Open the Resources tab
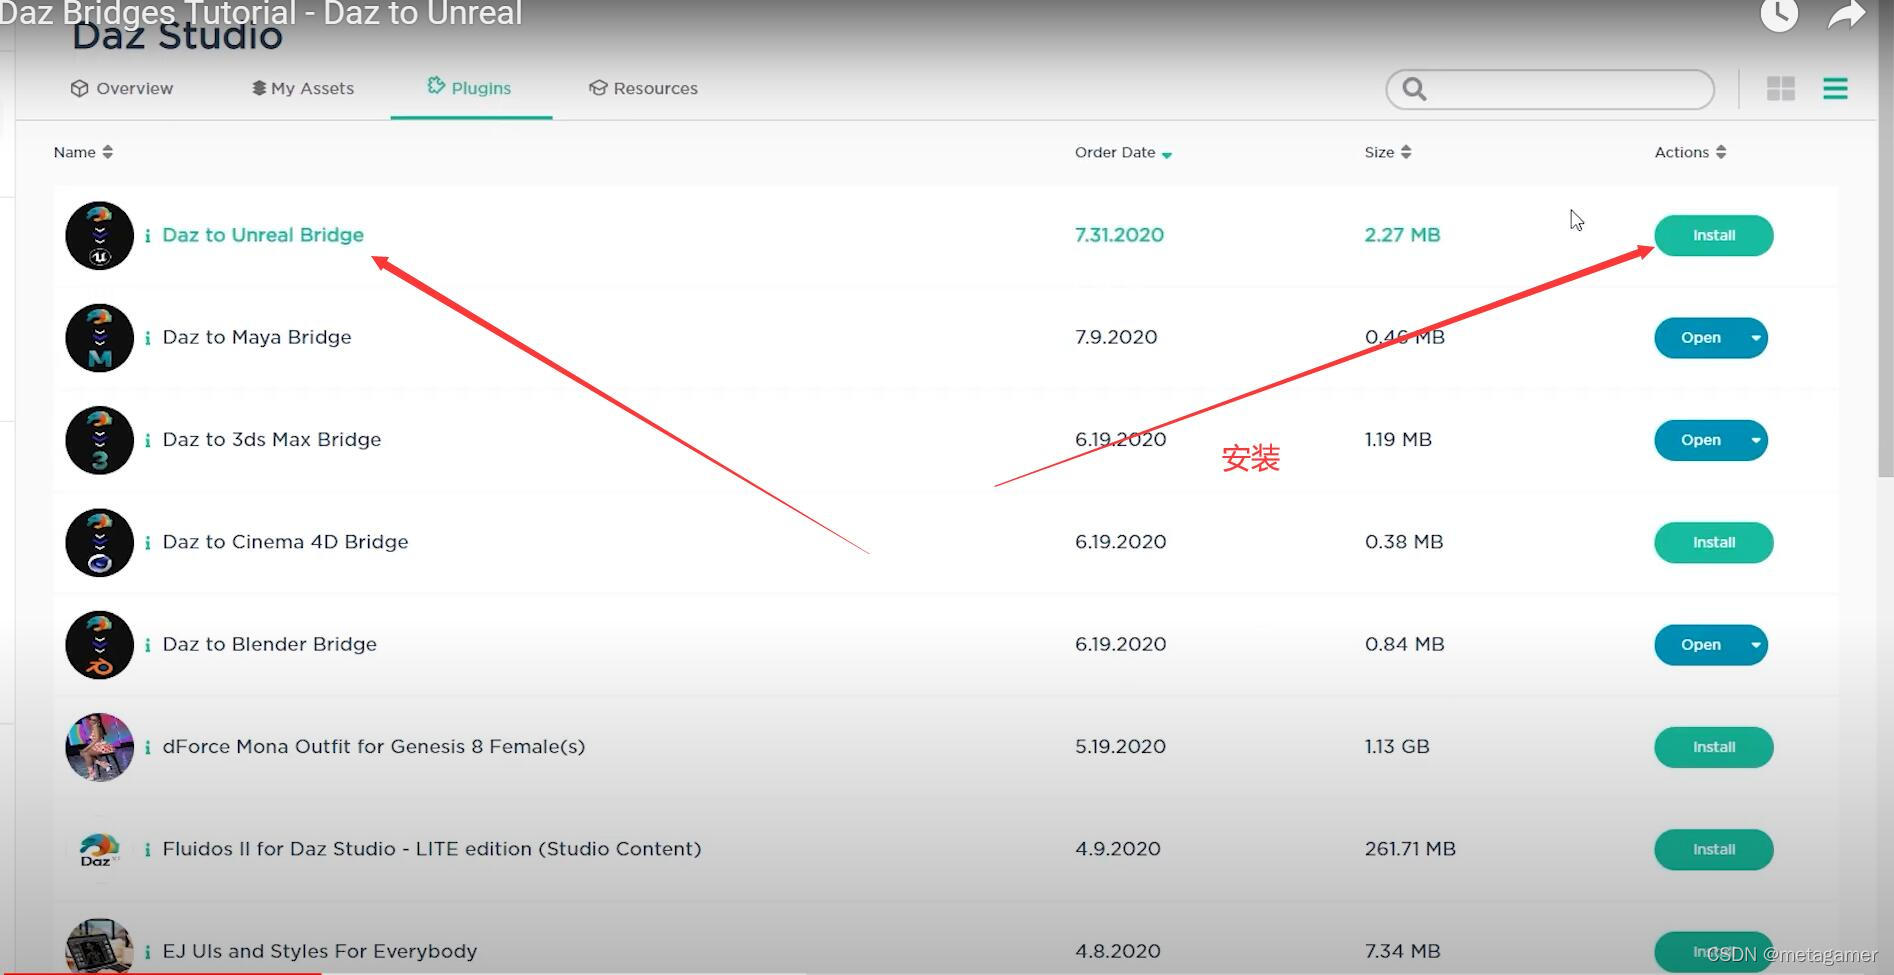Screen dimensions: 1894x975 pos(643,88)
